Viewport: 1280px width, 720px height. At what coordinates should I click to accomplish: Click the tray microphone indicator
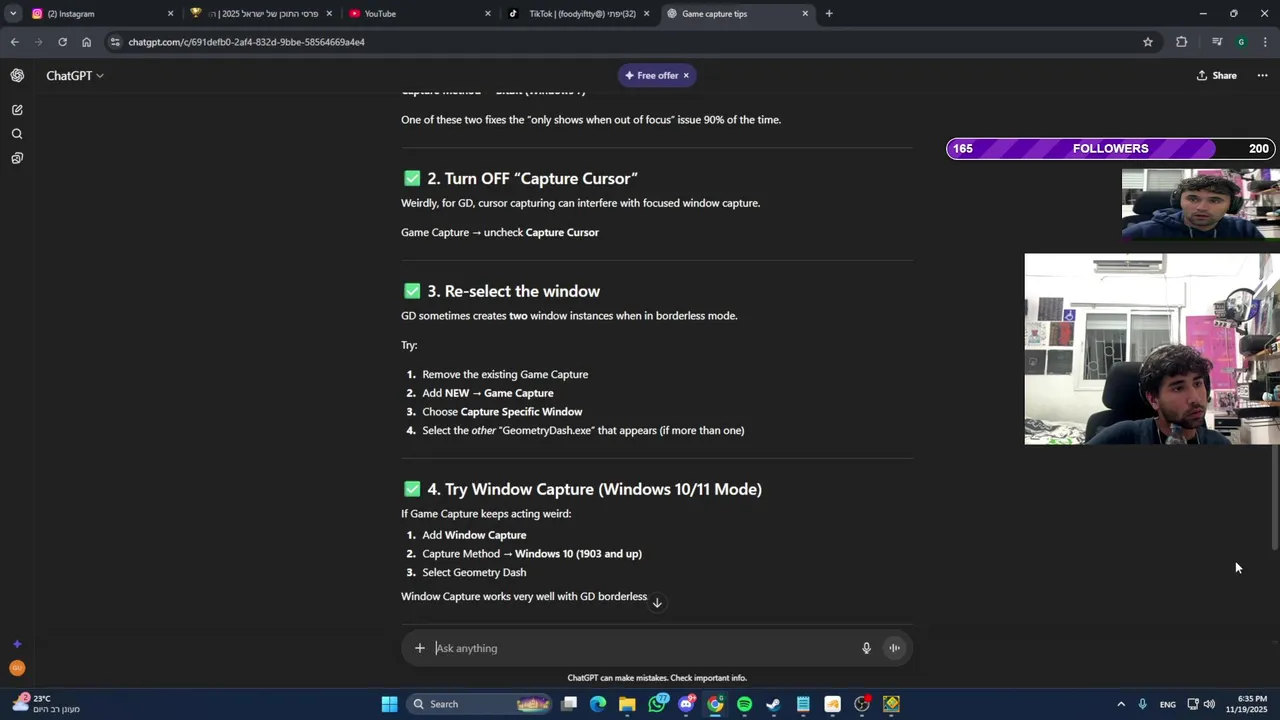pyautogui.click(x=1142, y=704)
